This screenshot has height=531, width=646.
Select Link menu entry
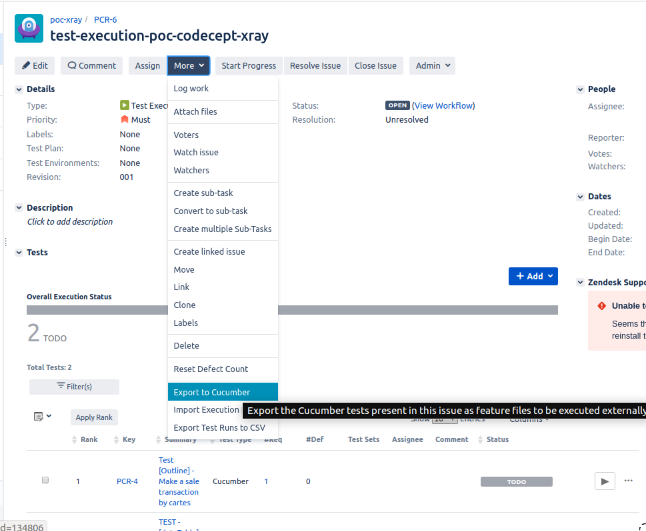coord(223,287)
